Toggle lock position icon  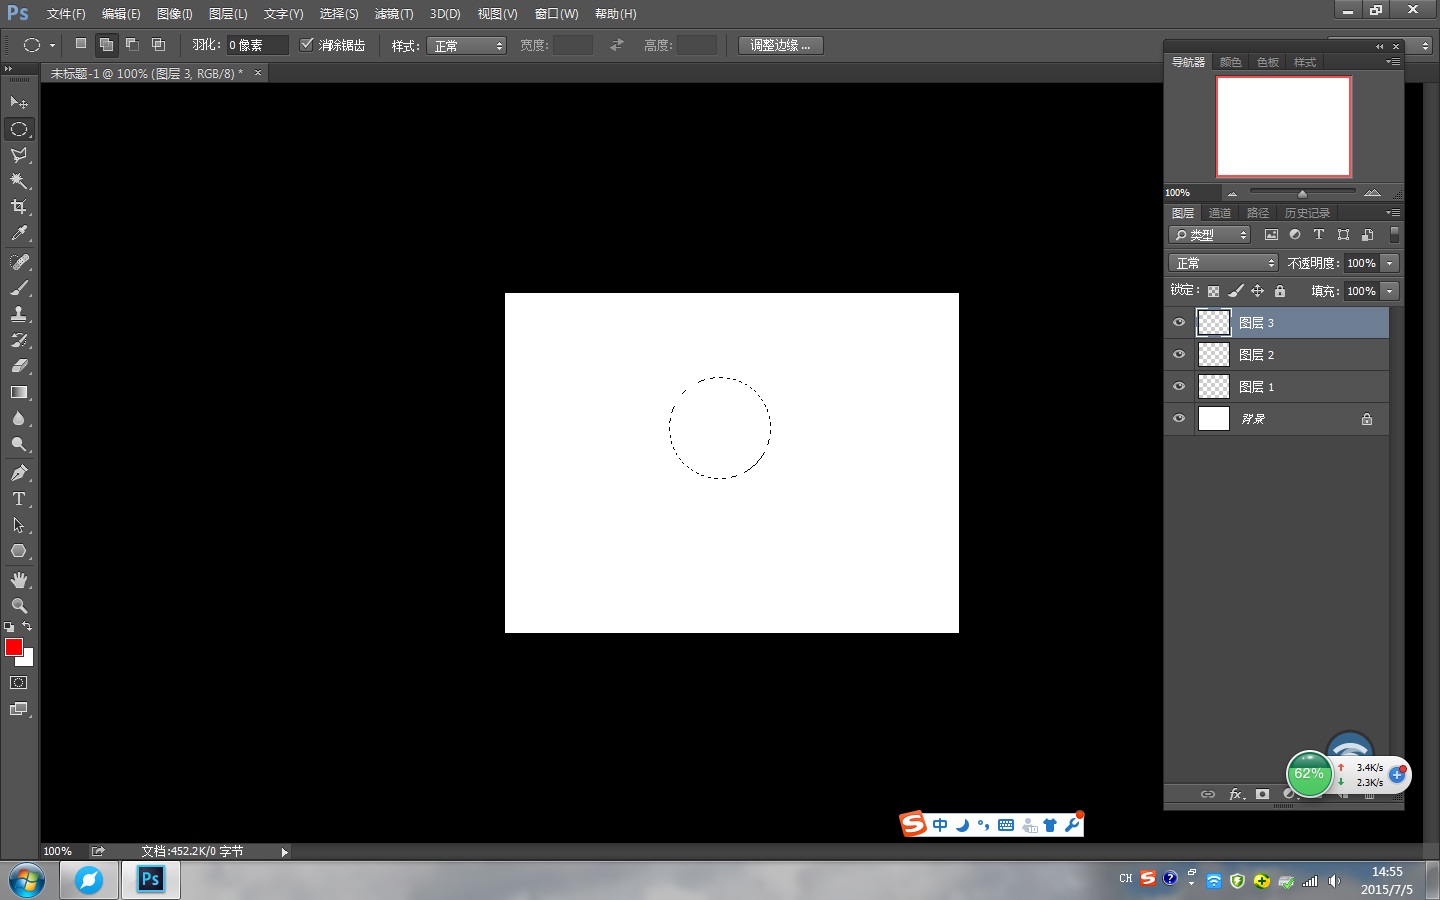coord(1258,291)
